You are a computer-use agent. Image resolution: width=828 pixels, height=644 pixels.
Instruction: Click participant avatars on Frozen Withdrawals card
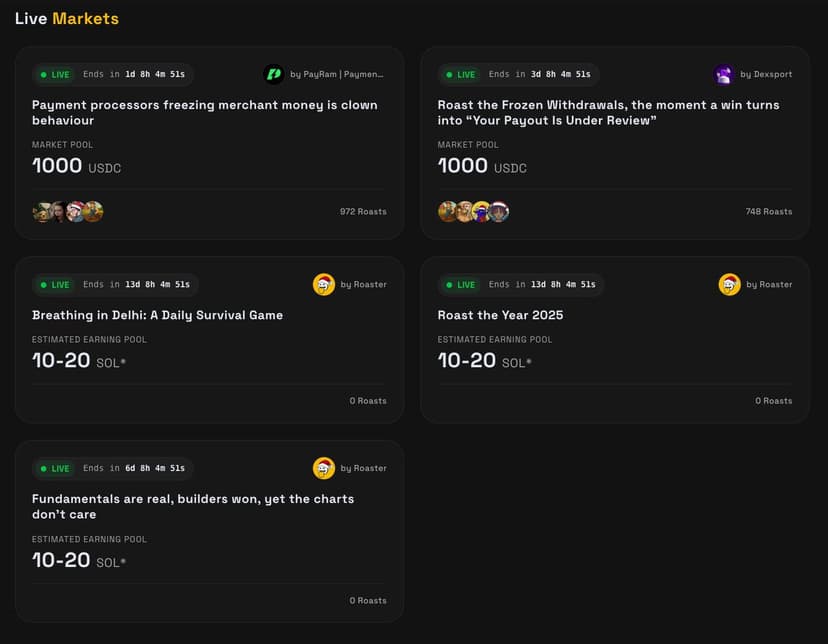(474, 211)
